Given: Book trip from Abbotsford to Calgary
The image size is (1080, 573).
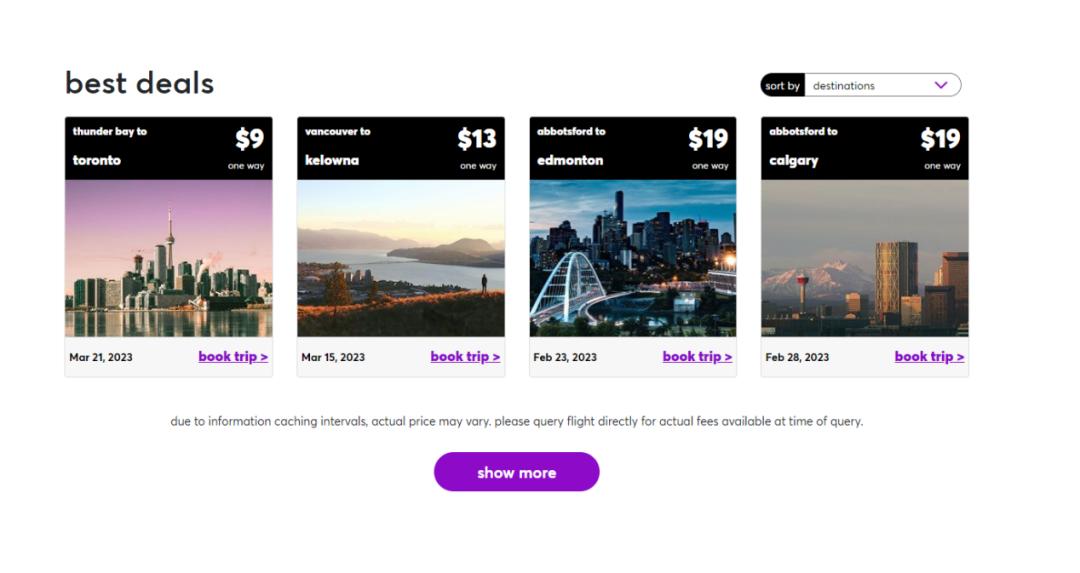Looking at the screenshot, I should point(929,357).
